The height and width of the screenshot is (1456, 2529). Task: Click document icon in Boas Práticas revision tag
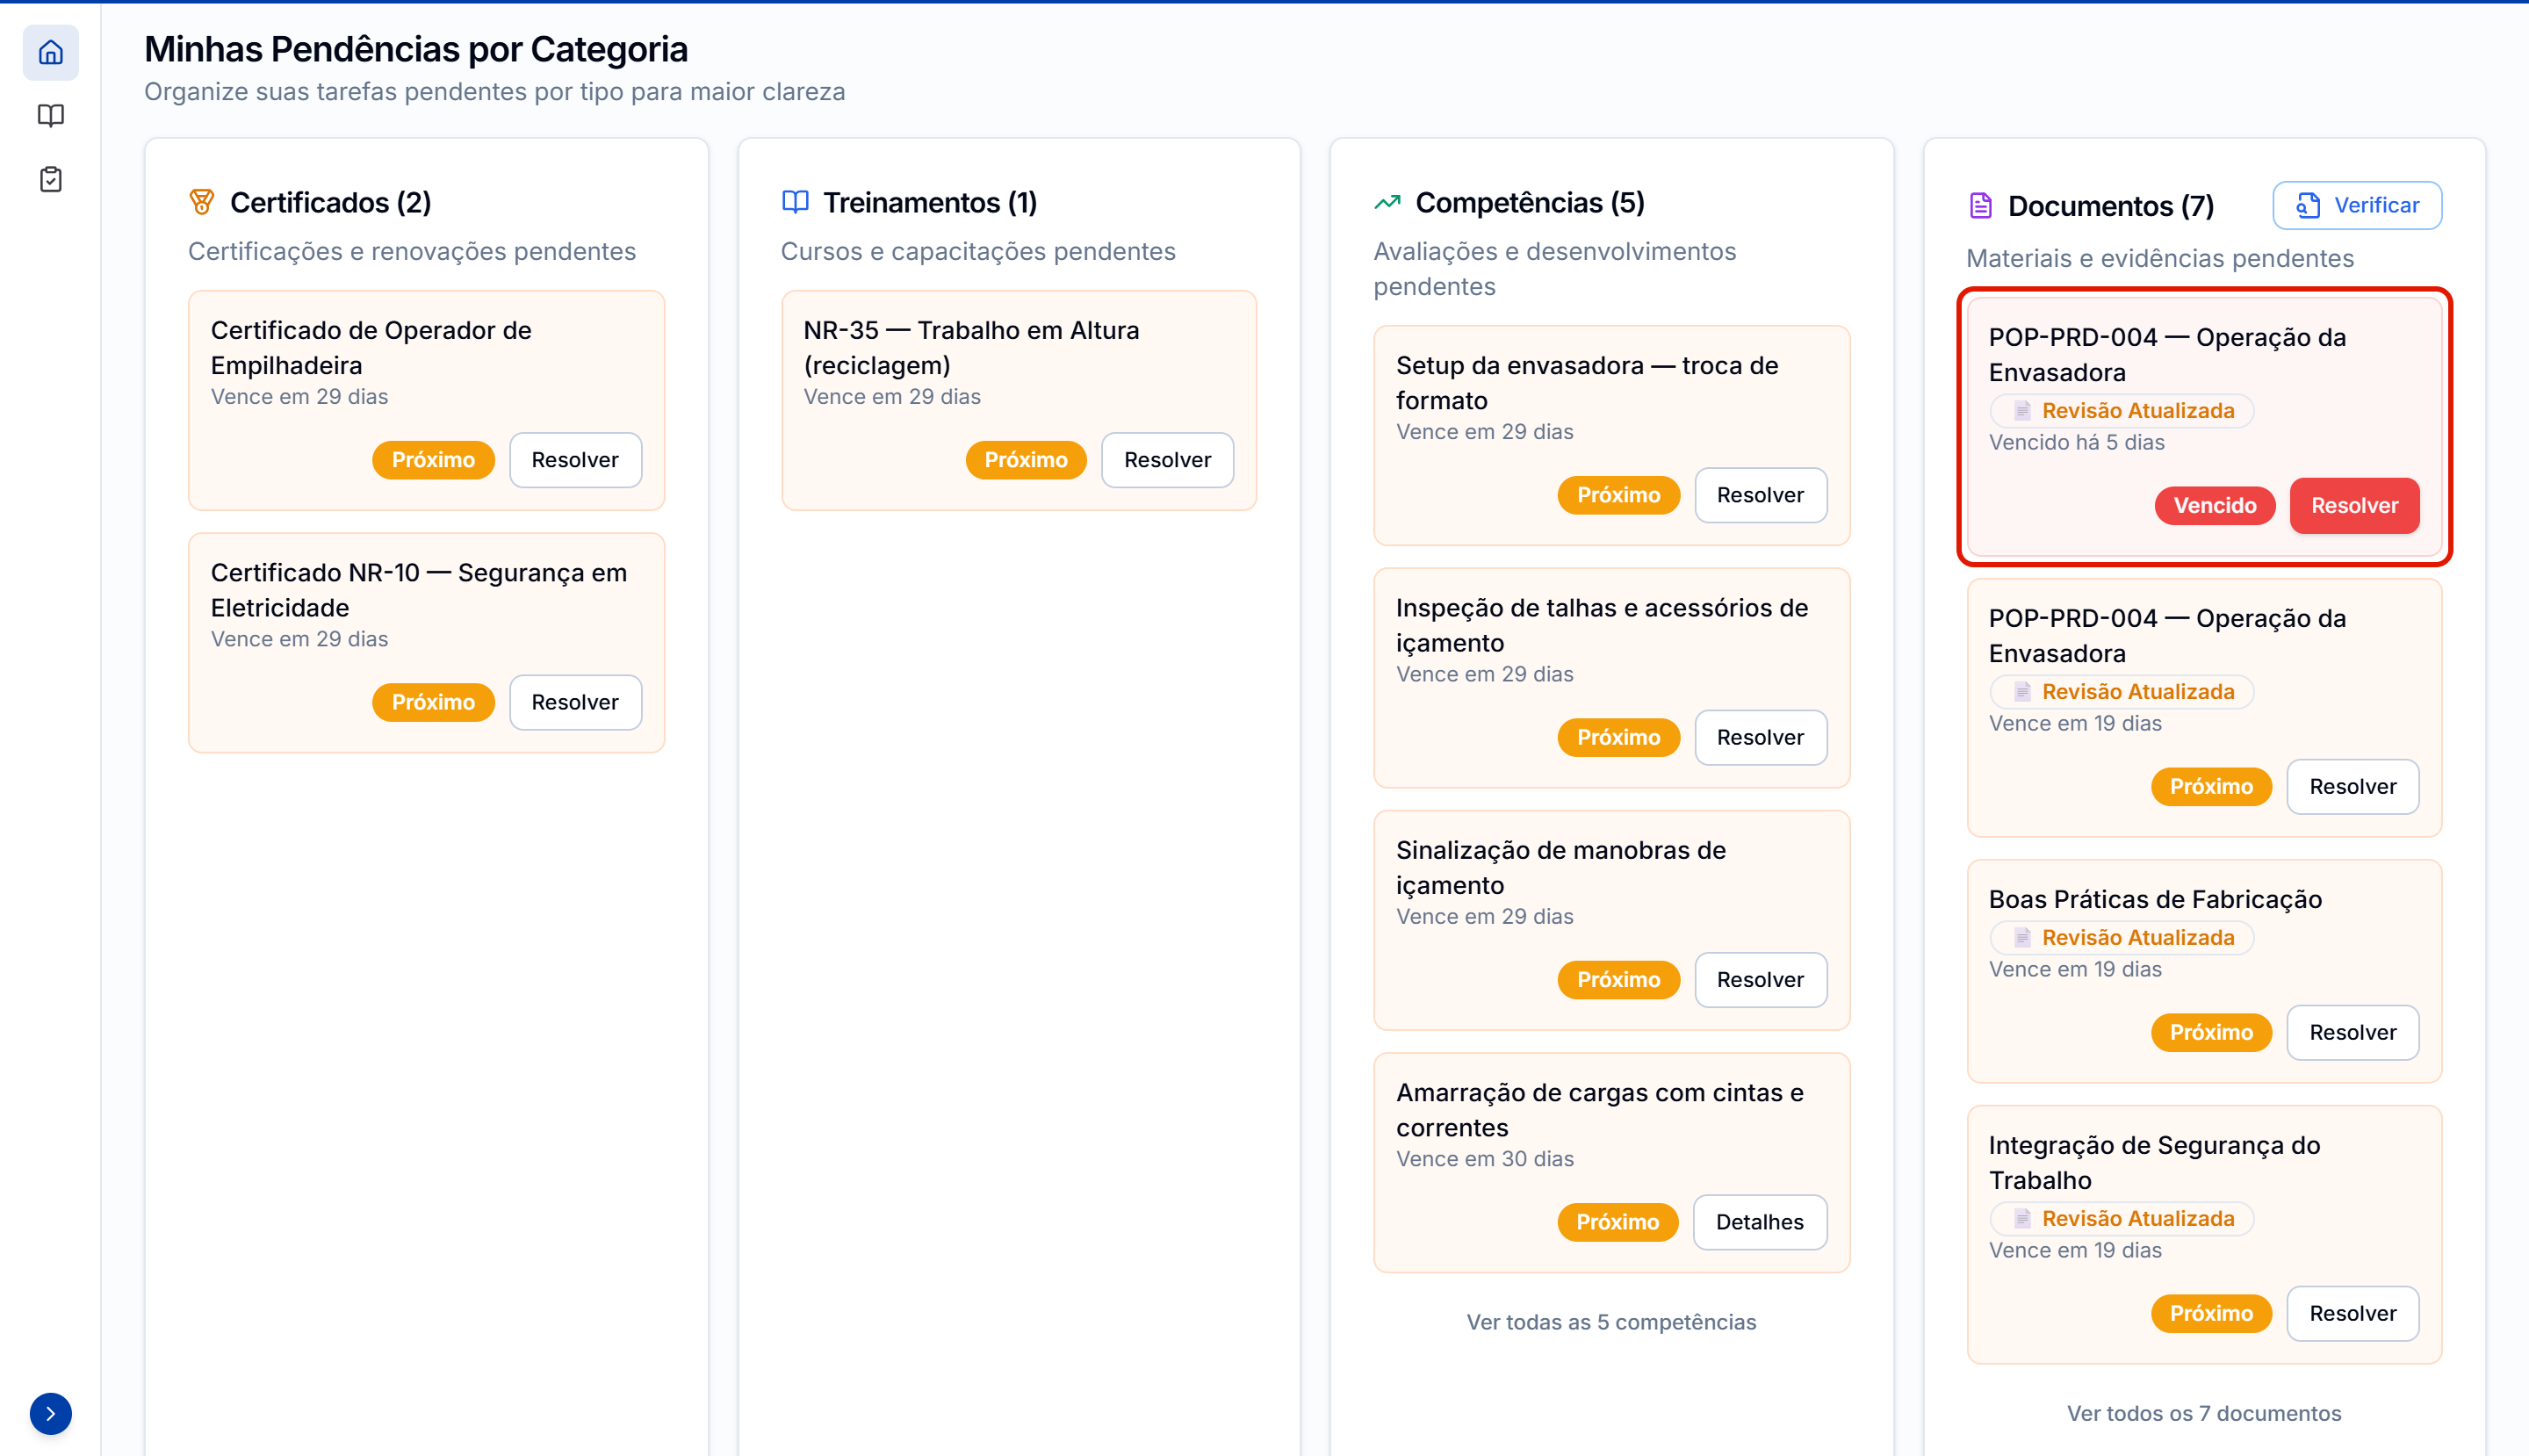[2022, 938]
